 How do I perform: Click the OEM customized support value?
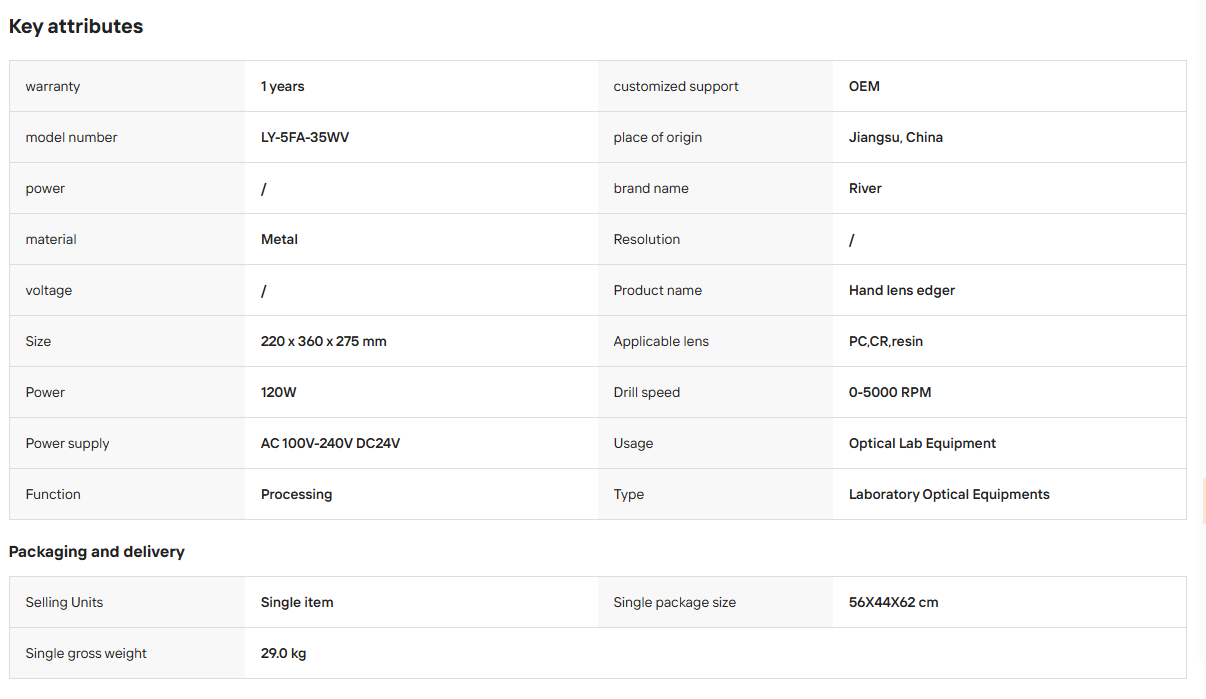coord(864,86)
